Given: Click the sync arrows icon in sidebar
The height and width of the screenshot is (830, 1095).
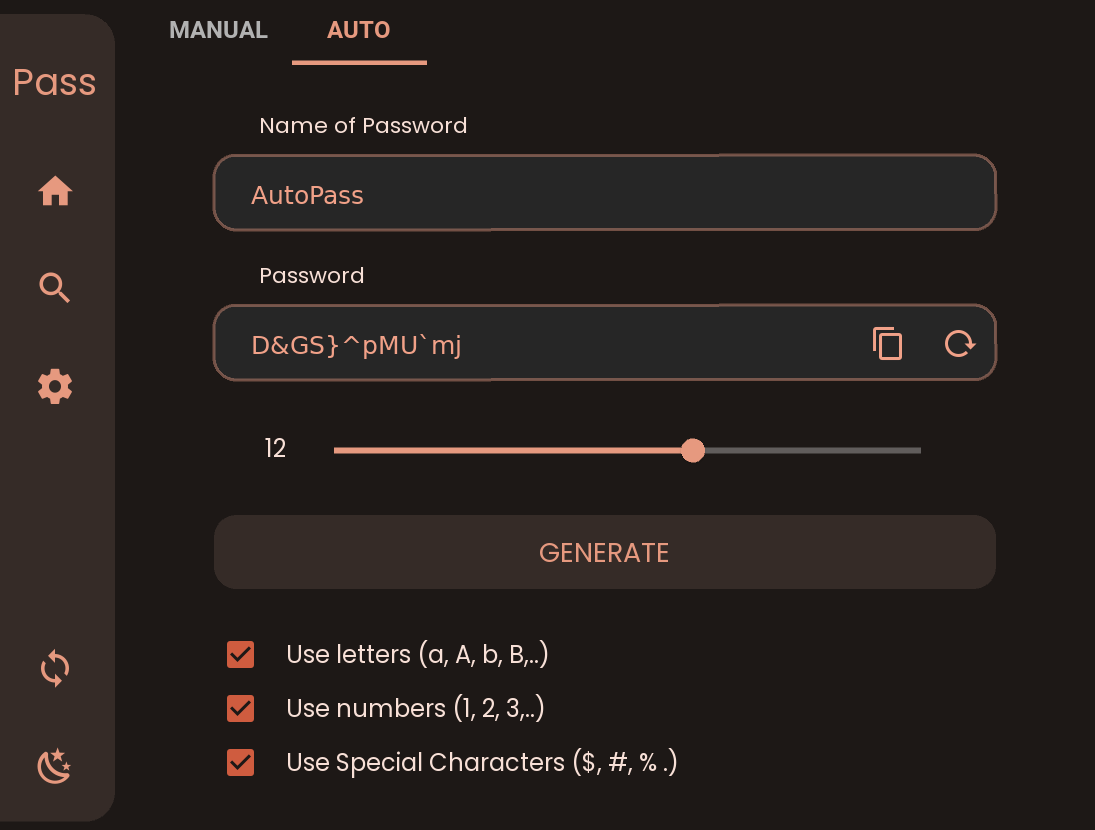Looking at the screenshot, I should click(55, 669).
